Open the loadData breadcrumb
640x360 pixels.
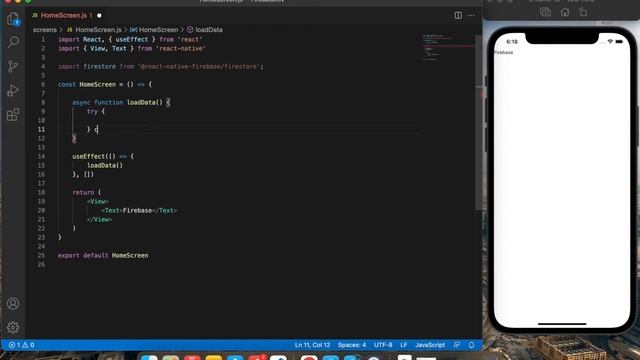pos(205,30)
